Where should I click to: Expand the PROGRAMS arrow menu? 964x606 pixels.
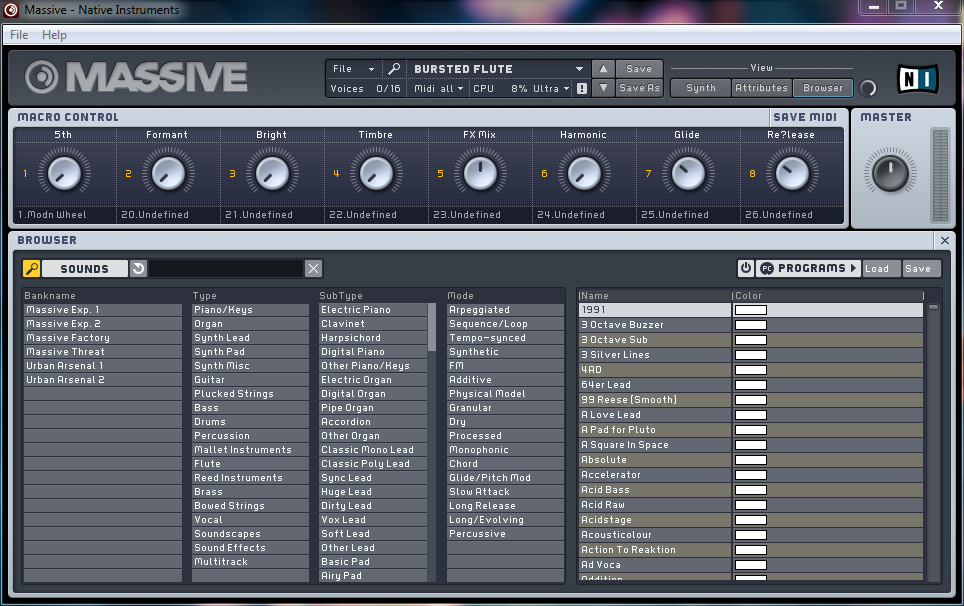click(853, 268)
